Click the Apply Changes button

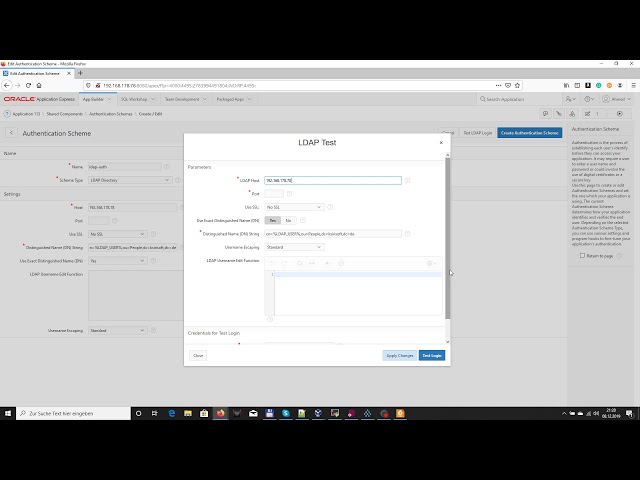coord(400,356)
